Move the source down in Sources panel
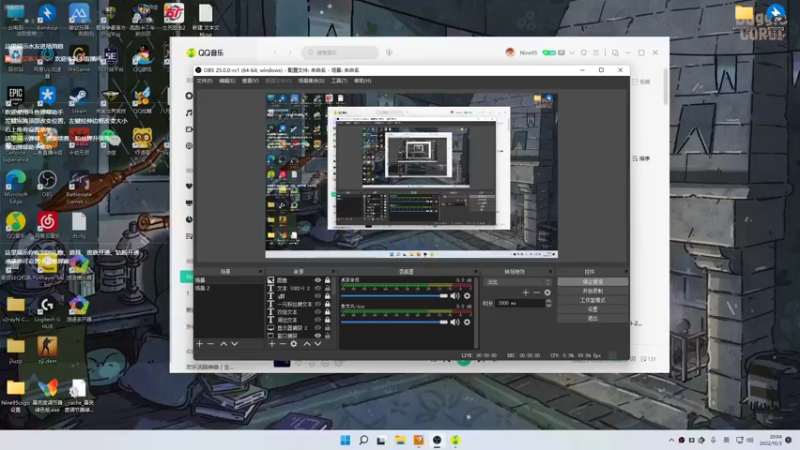Image resolution: width=800 pixels, height=450 pixels. (x=318, y=344)
